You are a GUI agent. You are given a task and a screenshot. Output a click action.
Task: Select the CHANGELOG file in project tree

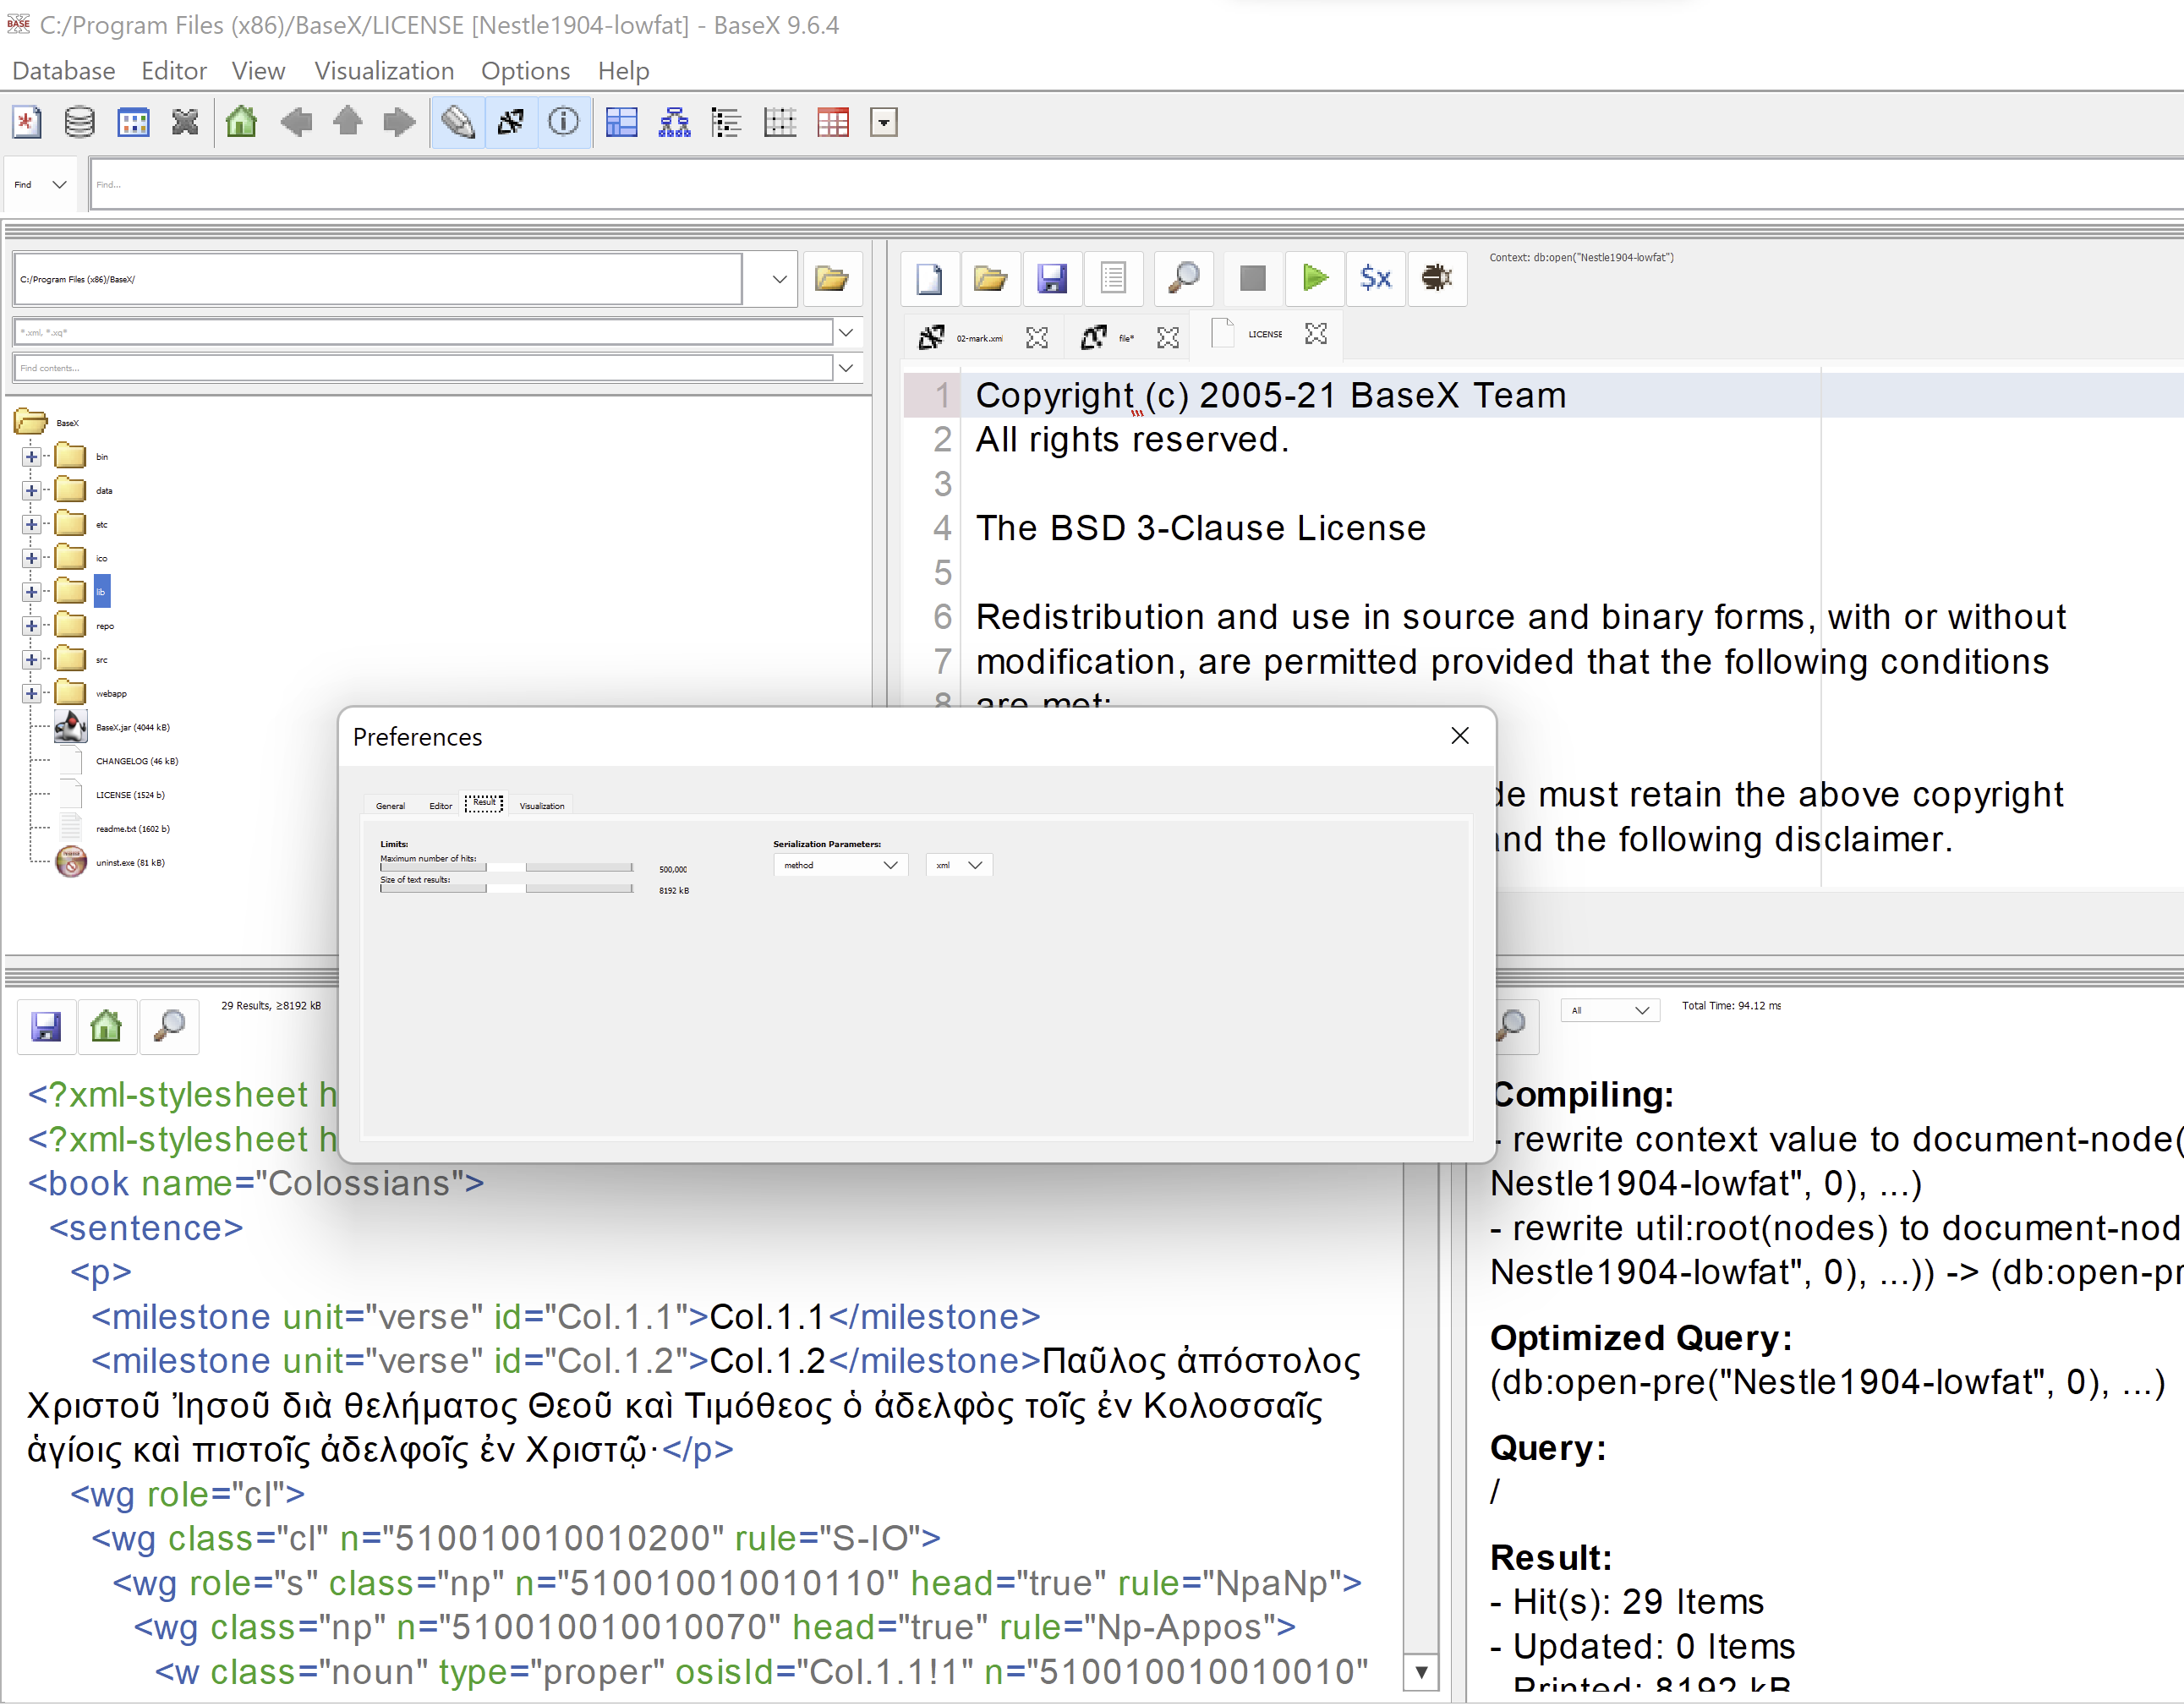point(137,762)
